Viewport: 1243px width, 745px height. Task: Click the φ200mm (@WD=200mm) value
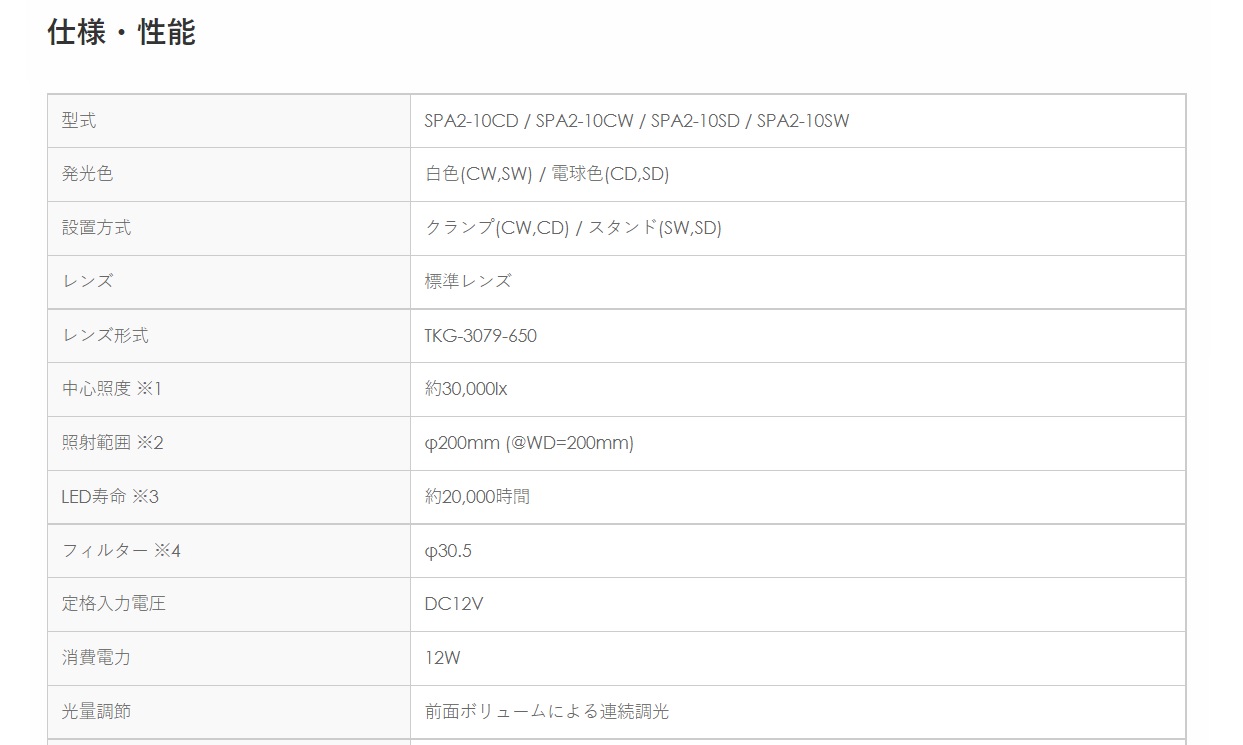point(529,442)
